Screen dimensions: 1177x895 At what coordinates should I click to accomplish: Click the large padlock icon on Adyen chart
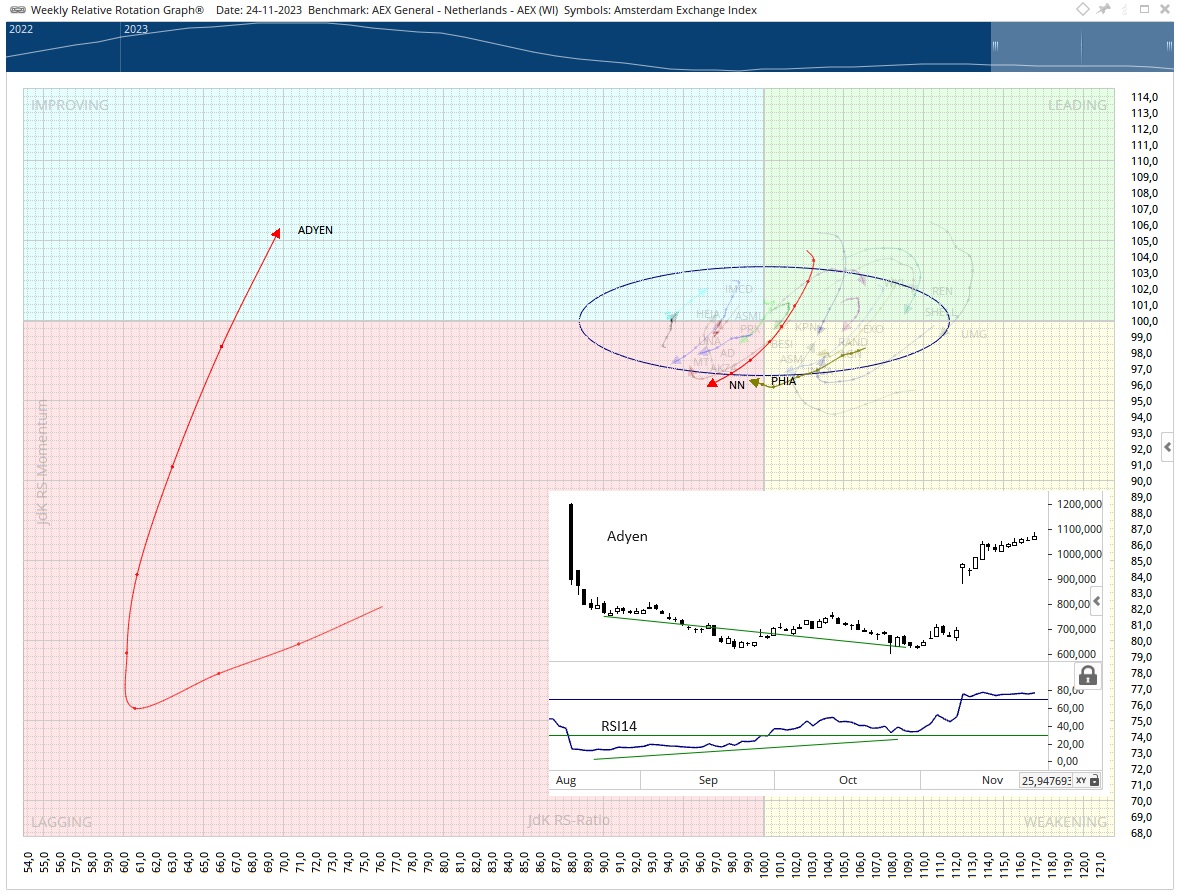click(1088, 675)
